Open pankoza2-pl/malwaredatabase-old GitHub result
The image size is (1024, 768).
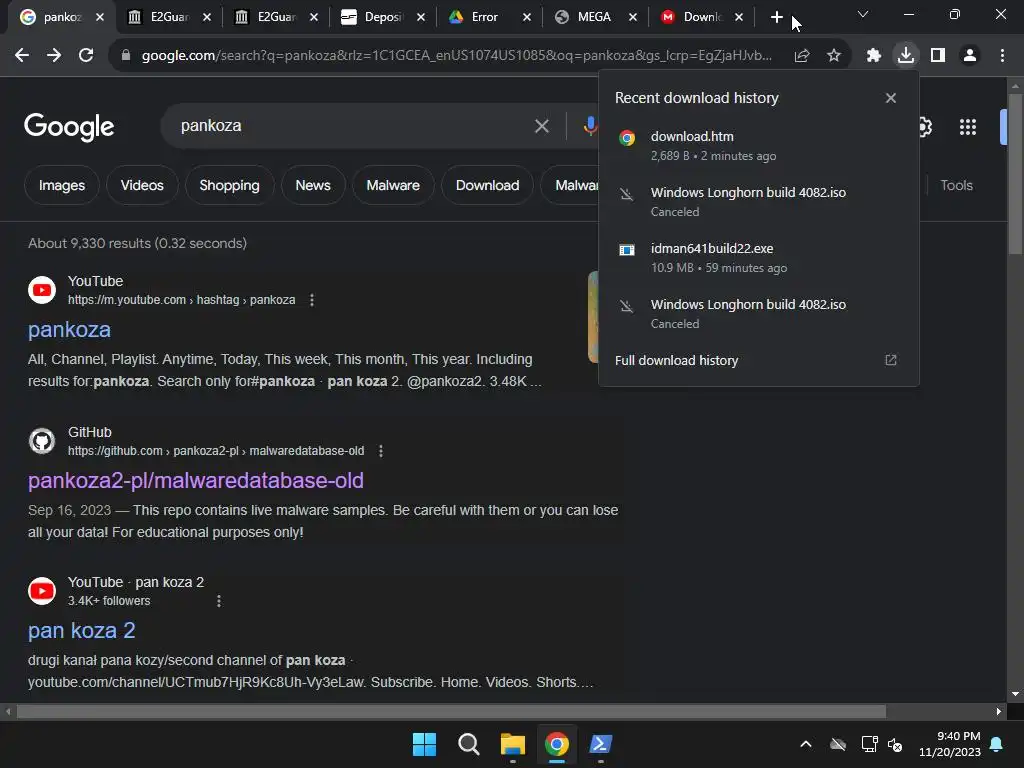coord(196,481)
